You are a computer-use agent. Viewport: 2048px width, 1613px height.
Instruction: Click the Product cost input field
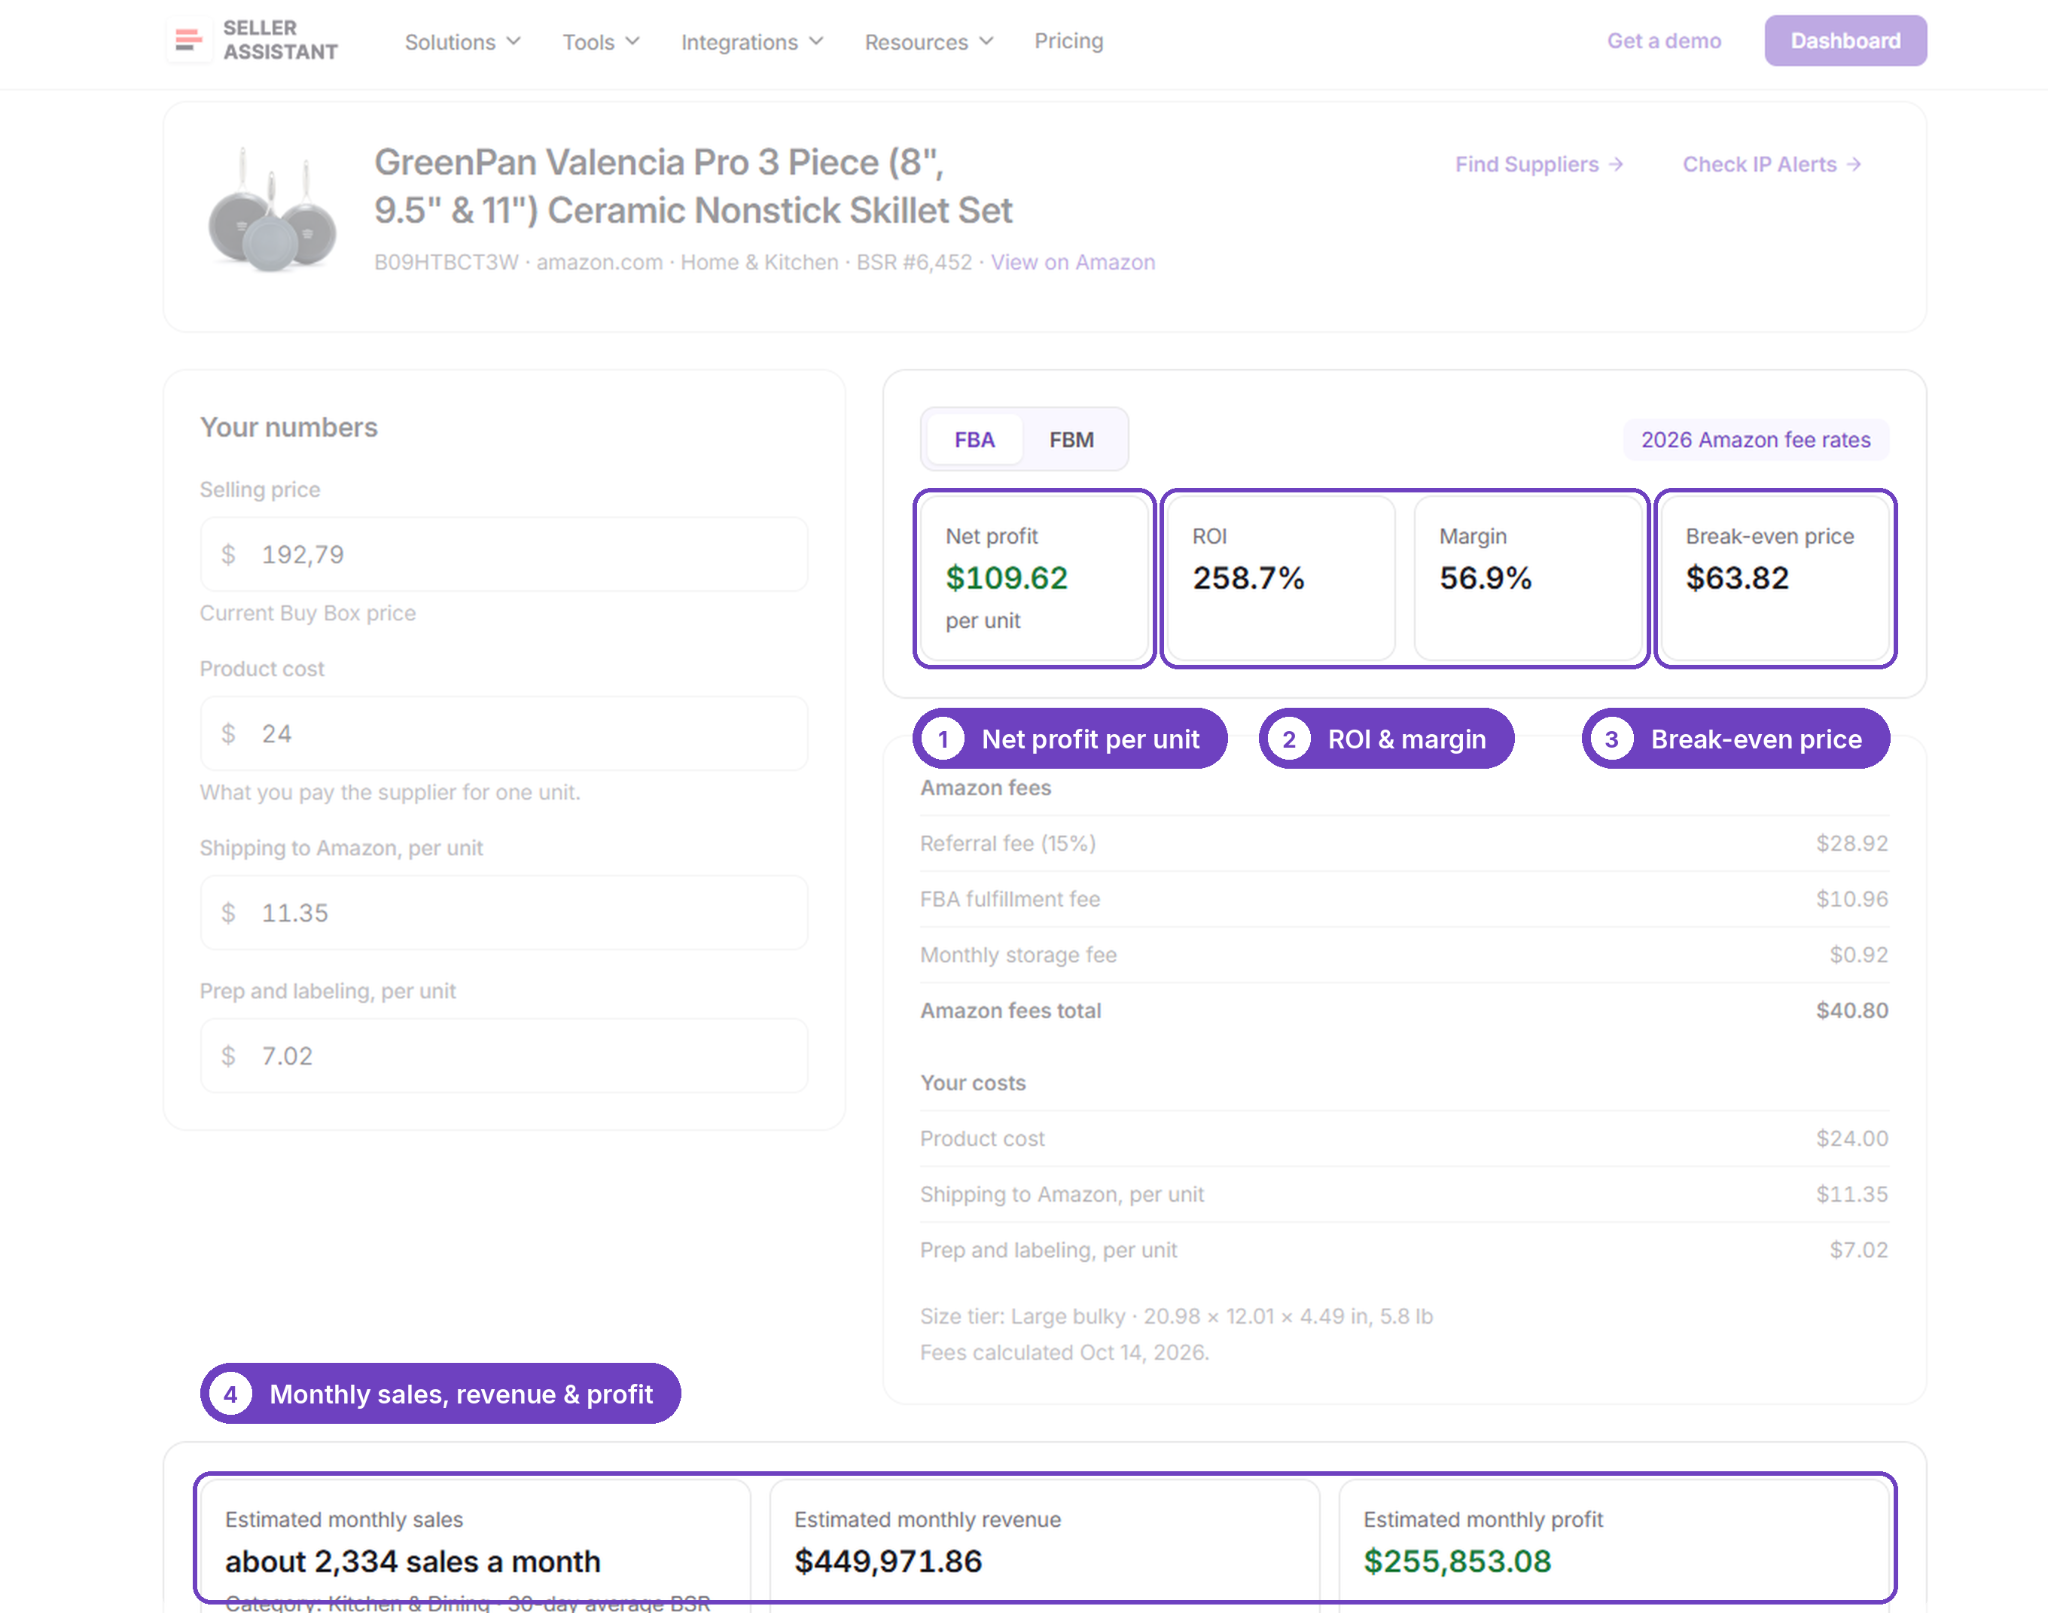coord(504,733)
